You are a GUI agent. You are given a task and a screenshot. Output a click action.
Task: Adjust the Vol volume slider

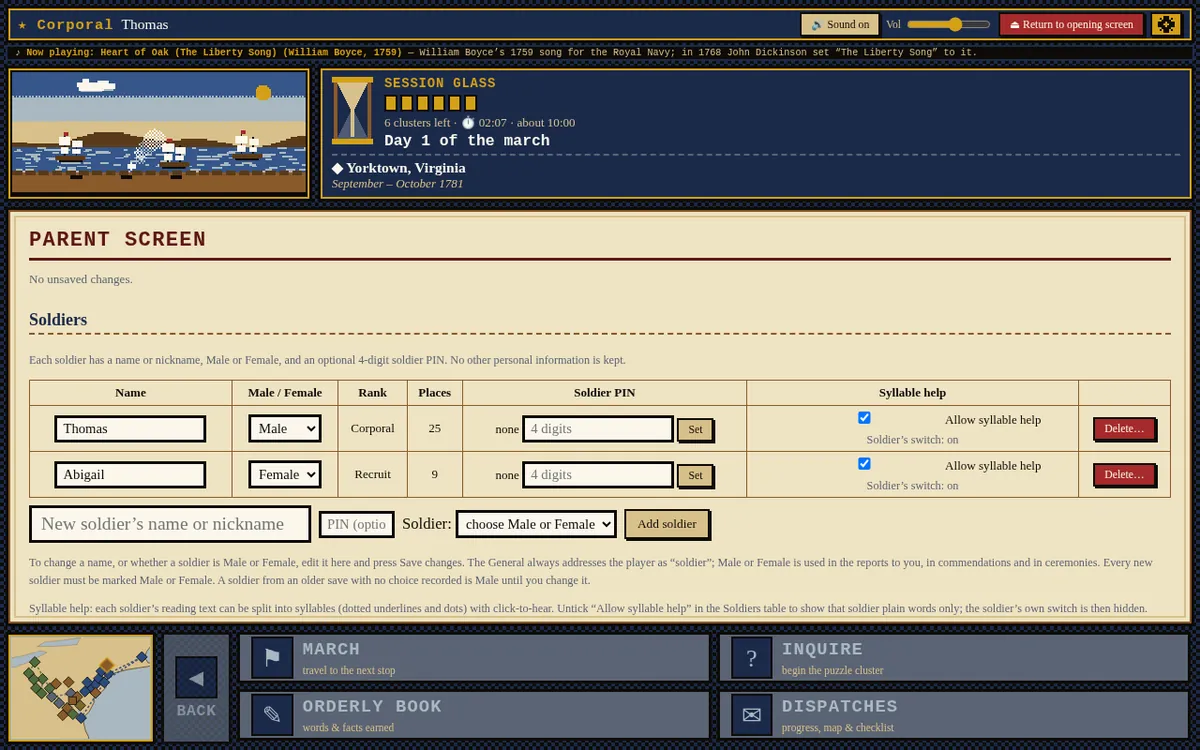pos(948,24)
